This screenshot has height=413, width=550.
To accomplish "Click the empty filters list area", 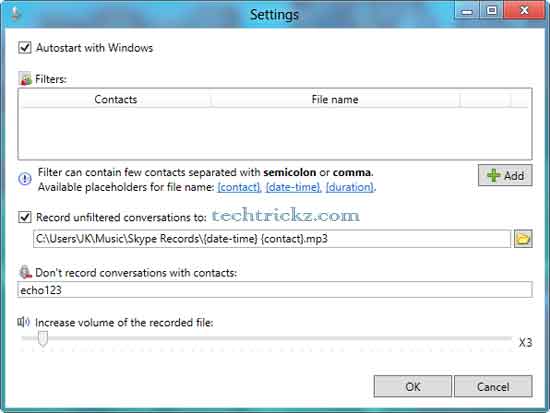I will tap(275, 133).
